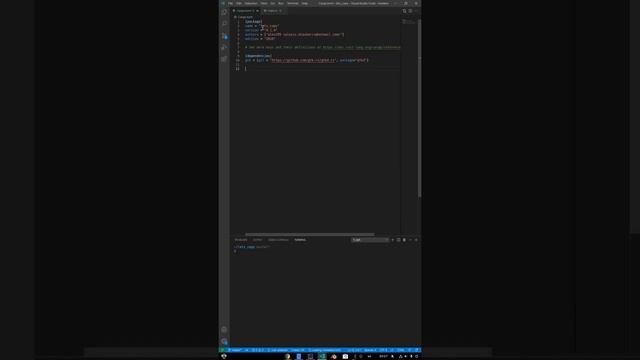The height and width of the screenshot is (360, 640).
Task: Open the Run and Debug view
Action: [224, 48]
